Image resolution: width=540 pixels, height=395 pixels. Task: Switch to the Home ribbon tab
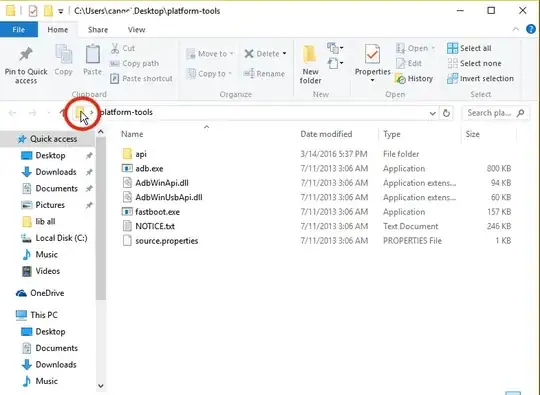58,30
